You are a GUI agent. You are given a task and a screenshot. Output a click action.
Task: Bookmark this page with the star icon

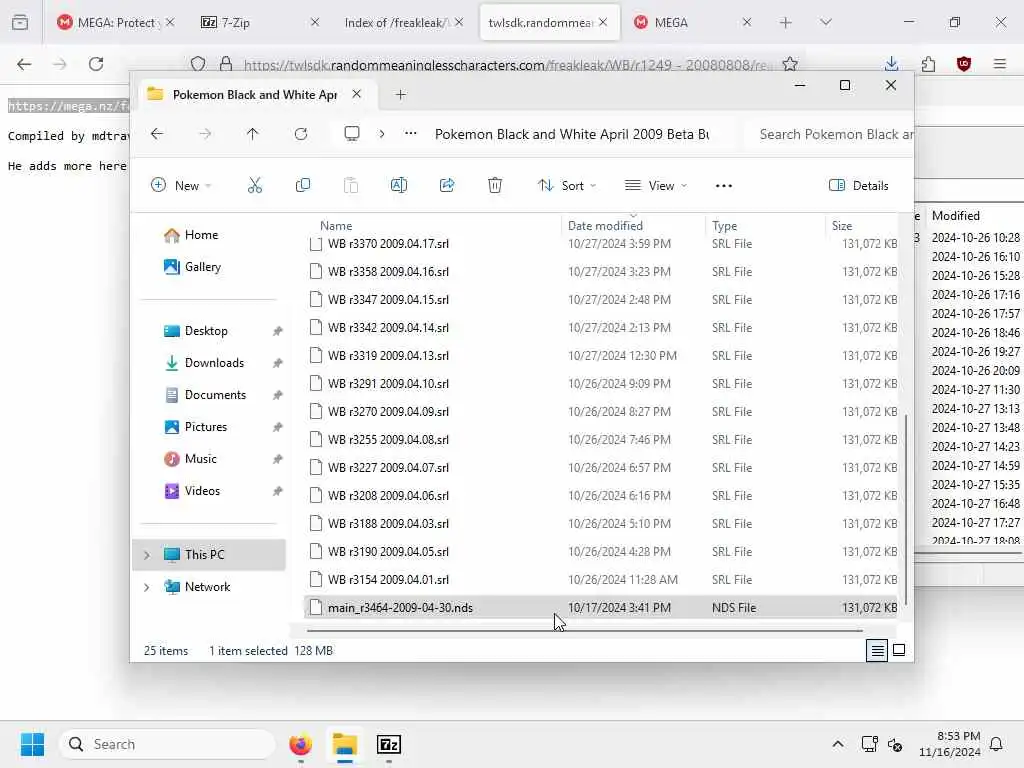tap(790, 64)
